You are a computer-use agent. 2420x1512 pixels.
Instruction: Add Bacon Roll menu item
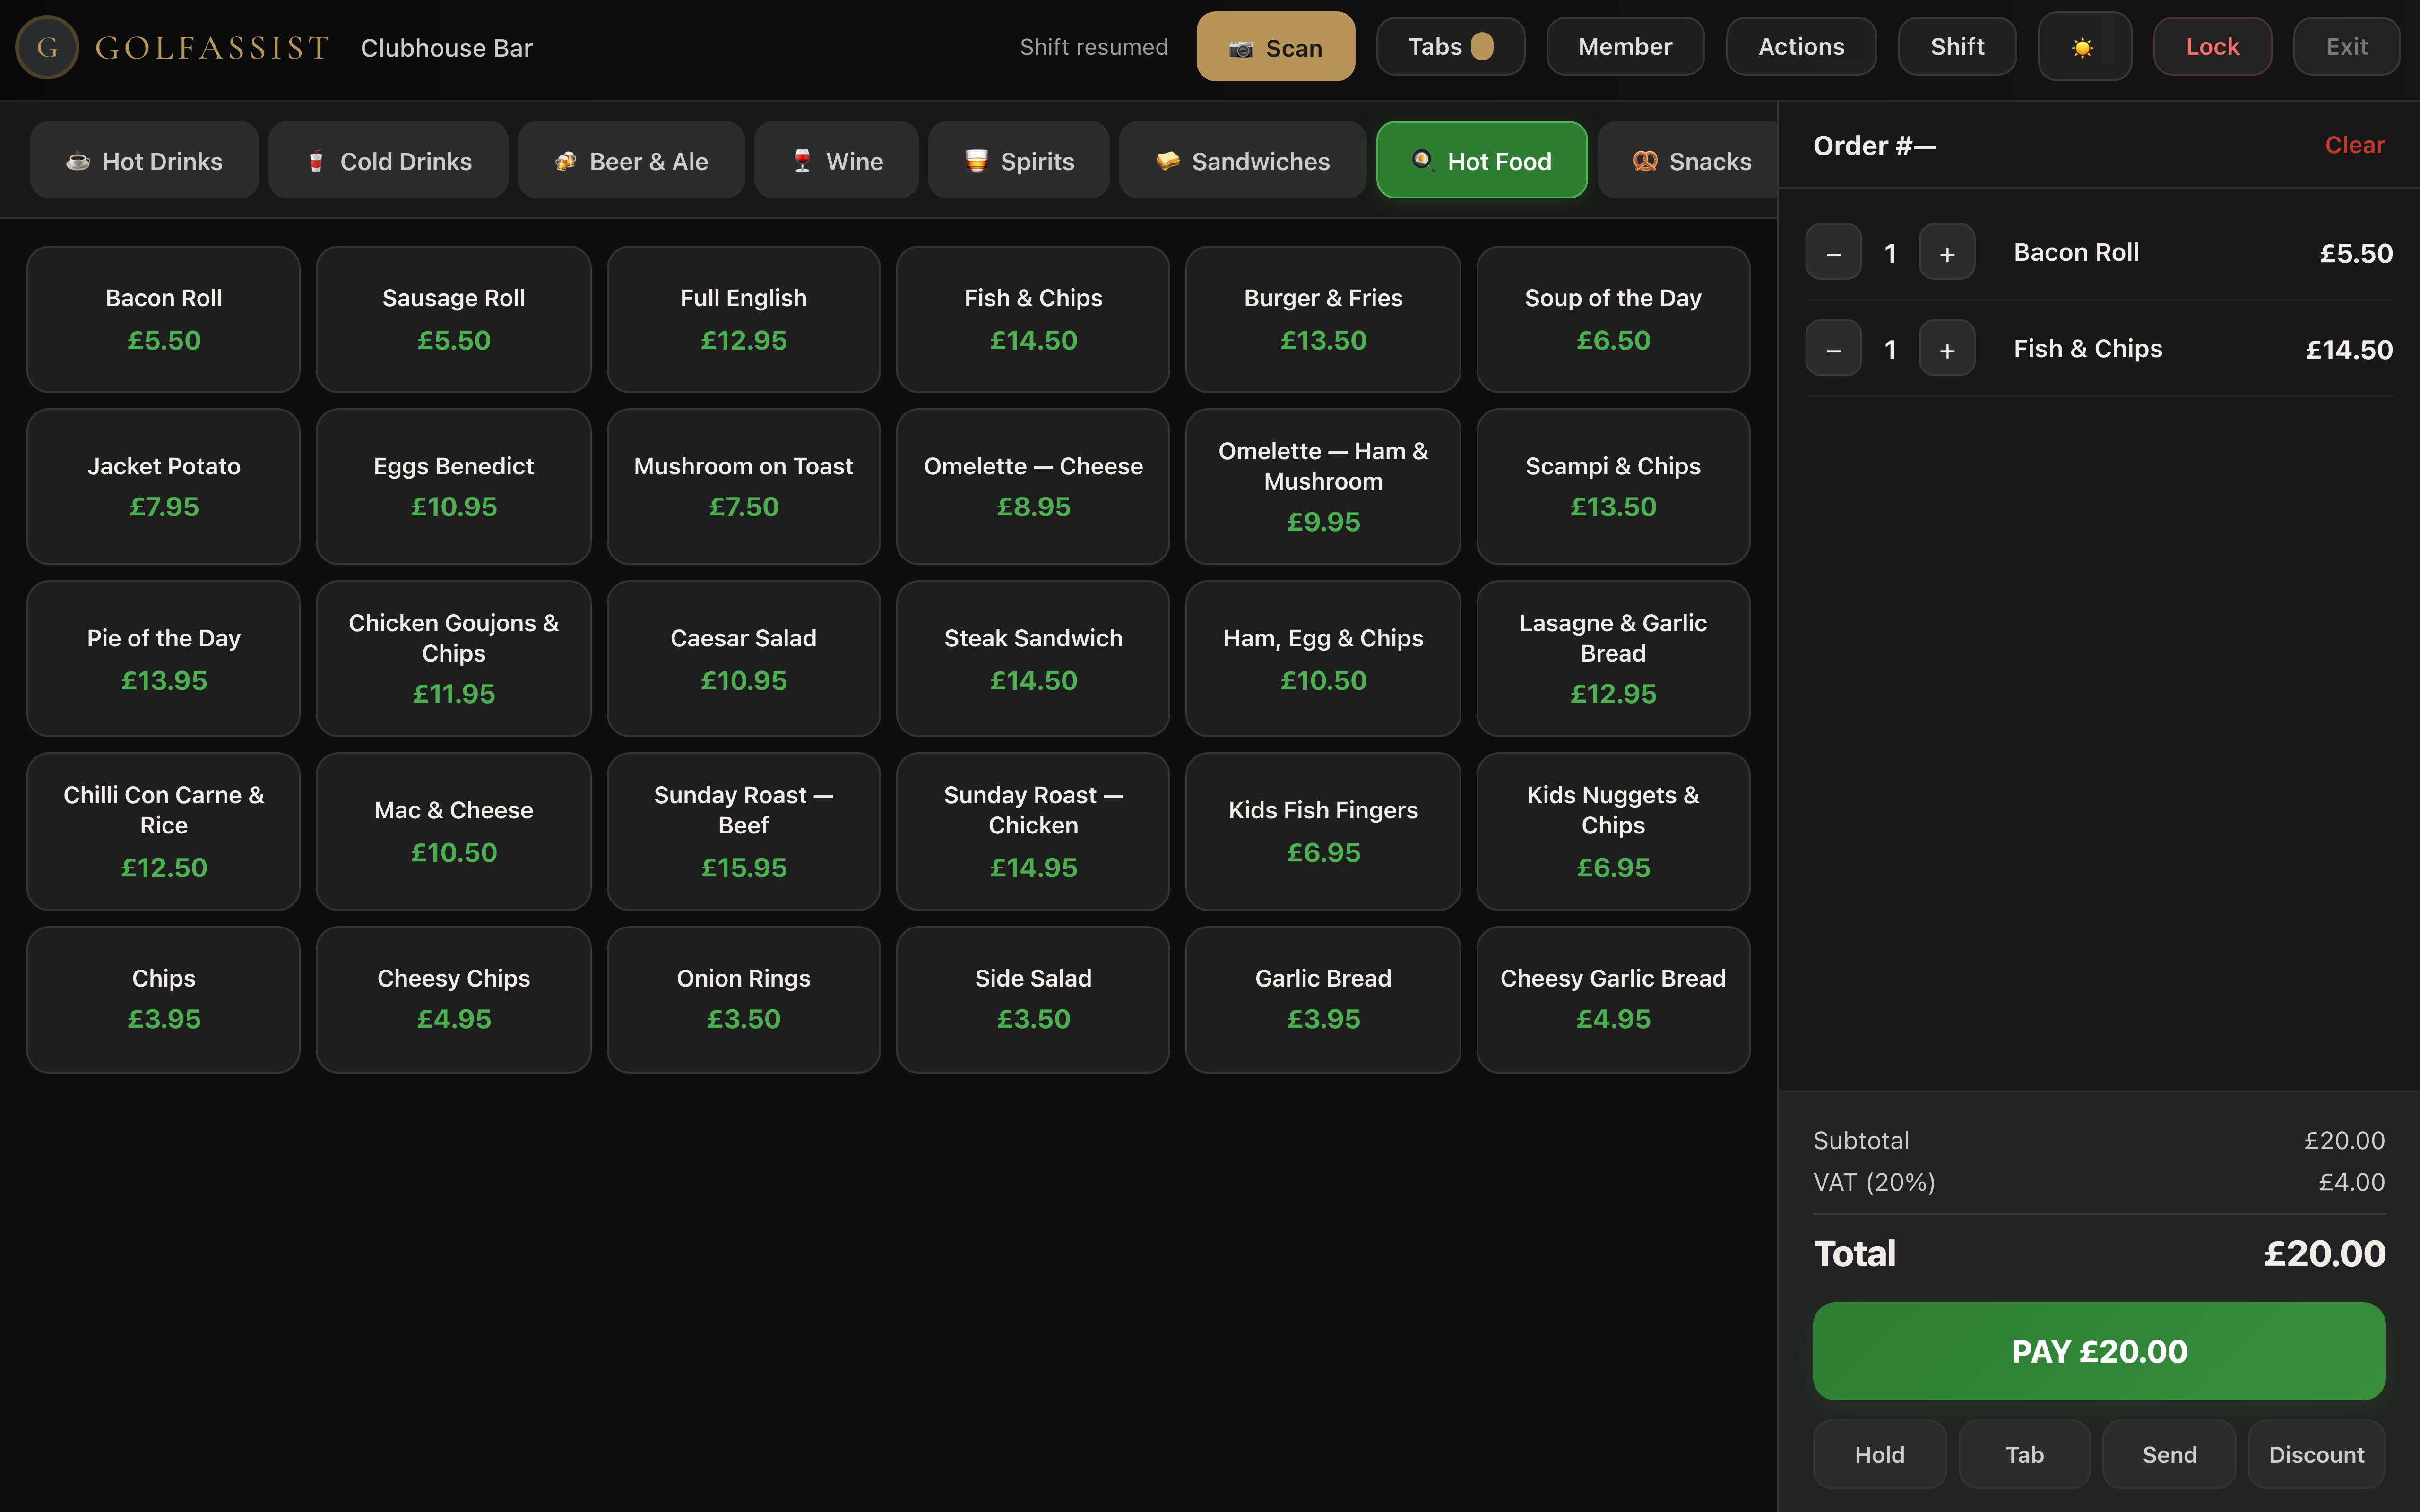(x=164, y=319)
